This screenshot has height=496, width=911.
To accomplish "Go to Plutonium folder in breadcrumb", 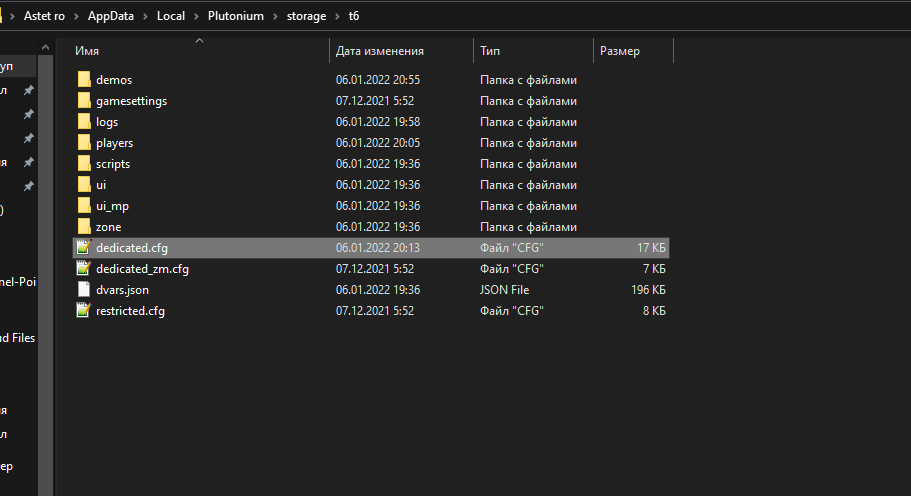I will point(236,17).
